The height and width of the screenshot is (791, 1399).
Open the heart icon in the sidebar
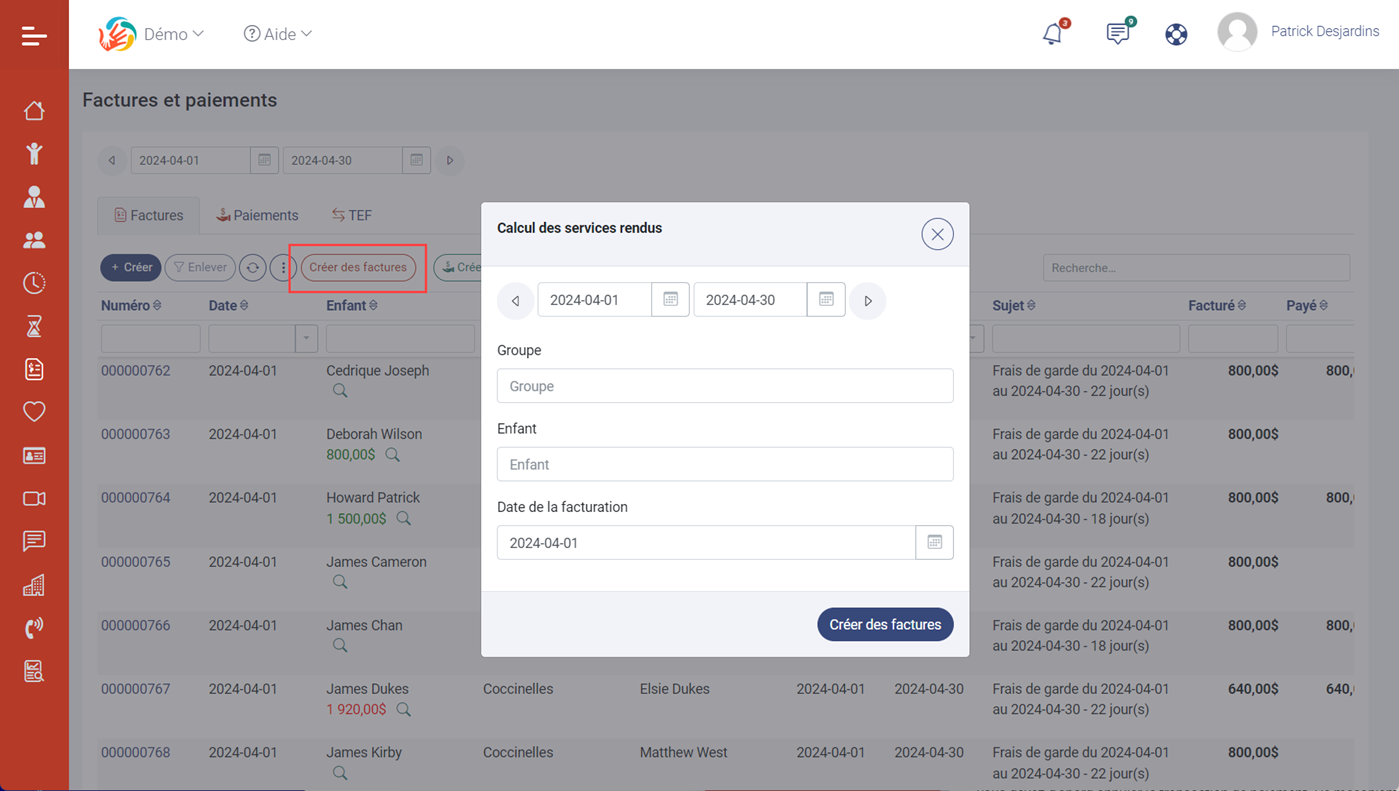34,412
